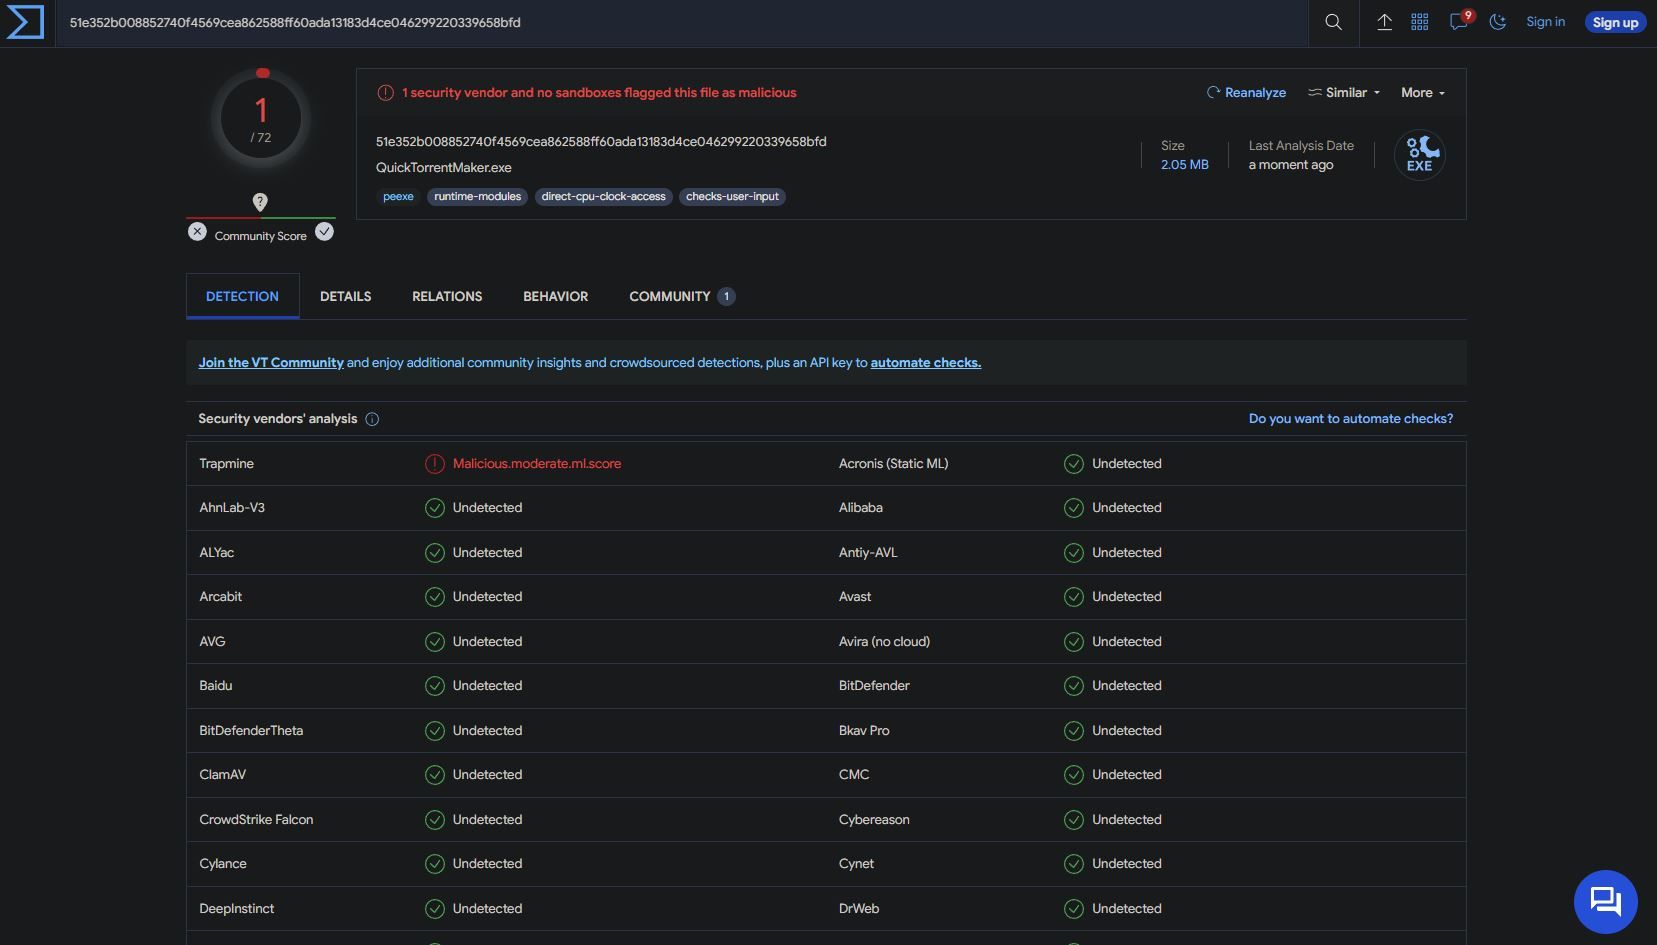Expand the Similar dropdown
The height and width of the screenshot is (945, 1657).
point(1344,93)
